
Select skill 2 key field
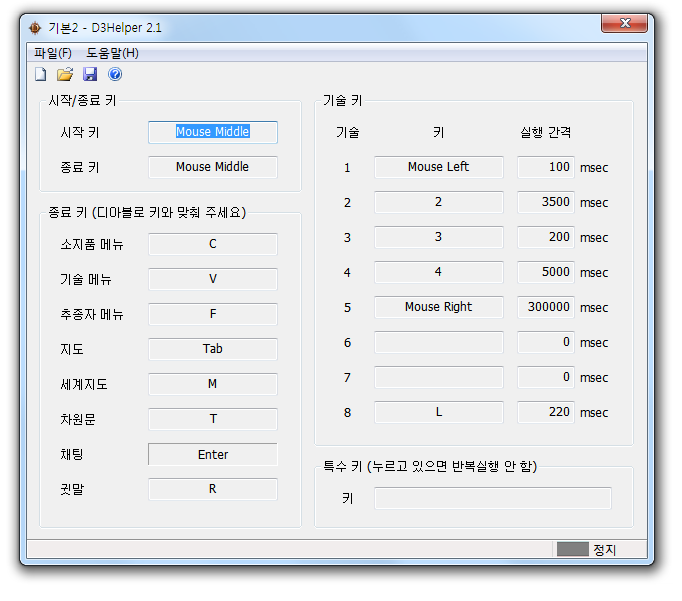439,202
